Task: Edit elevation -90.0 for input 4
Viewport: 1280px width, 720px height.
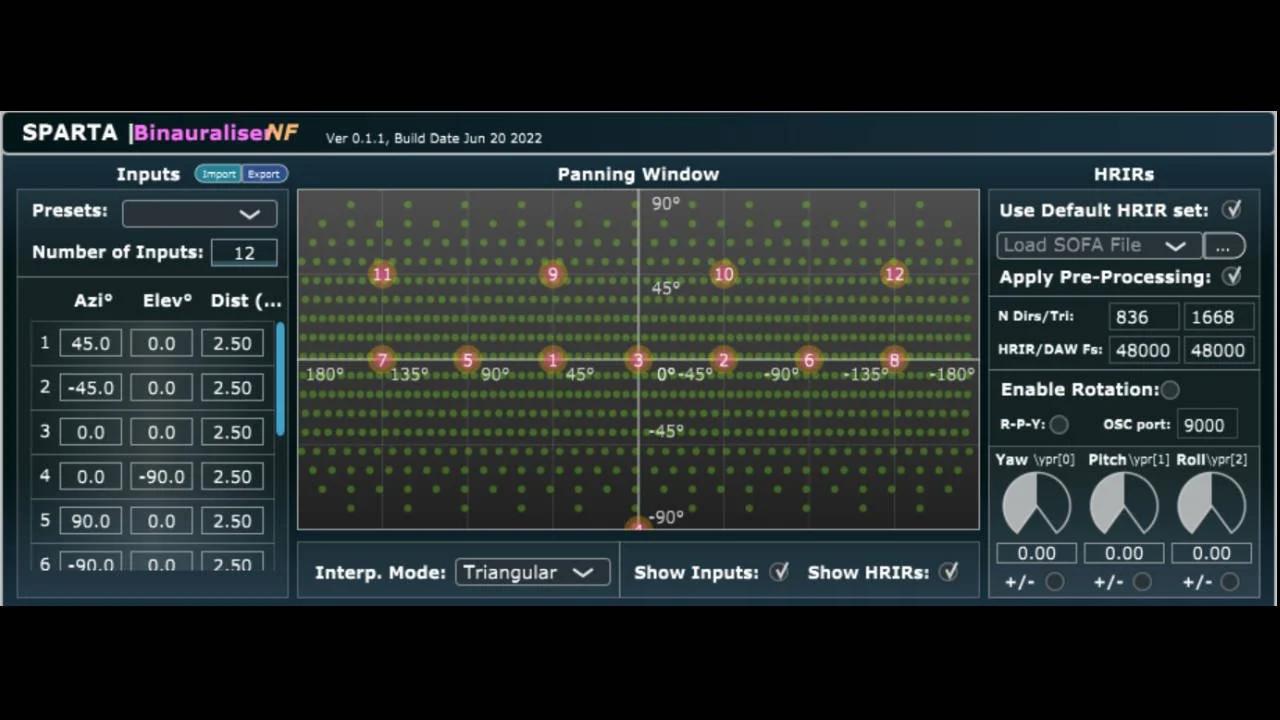Action: click(x=161, y=476)
